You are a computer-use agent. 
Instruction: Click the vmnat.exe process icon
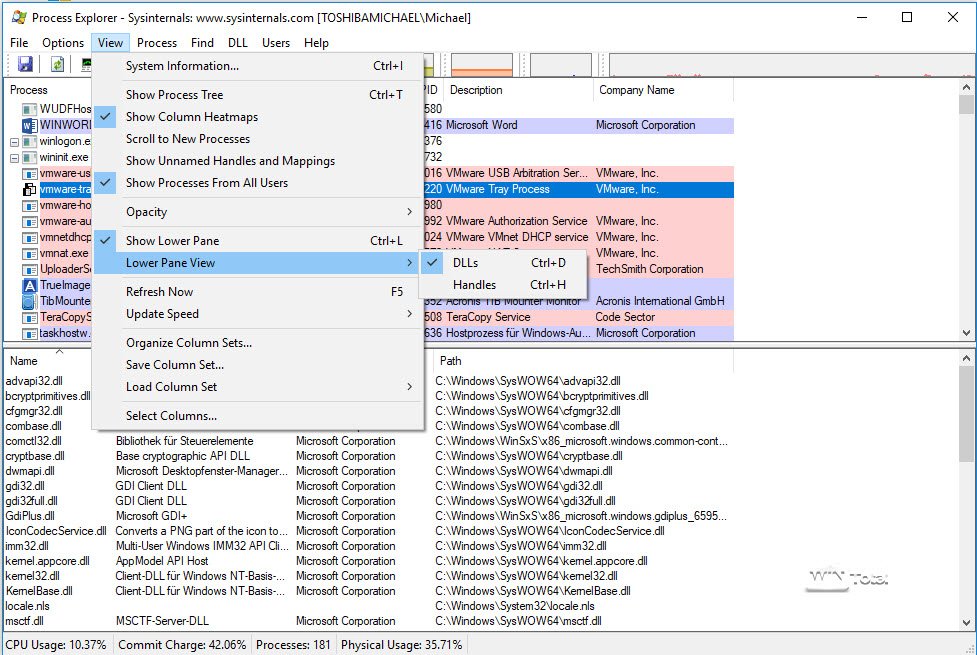[x=29, y=254]
